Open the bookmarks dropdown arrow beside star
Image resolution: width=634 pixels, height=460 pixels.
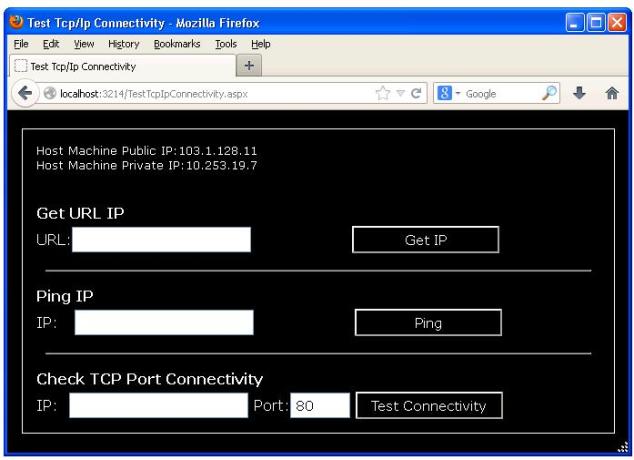400,93
